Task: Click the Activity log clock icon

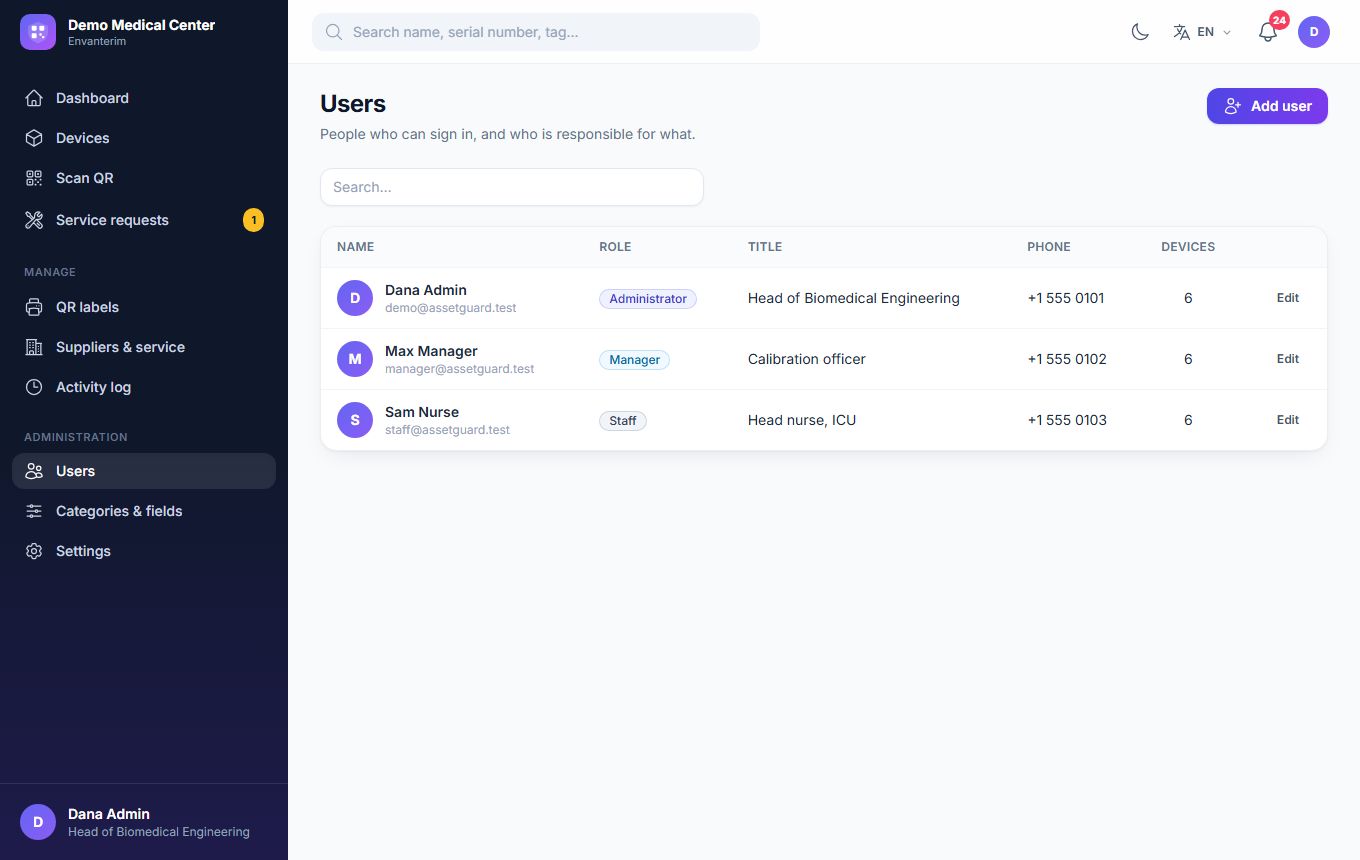Action: pyautogui.click(x=34, y=387)
